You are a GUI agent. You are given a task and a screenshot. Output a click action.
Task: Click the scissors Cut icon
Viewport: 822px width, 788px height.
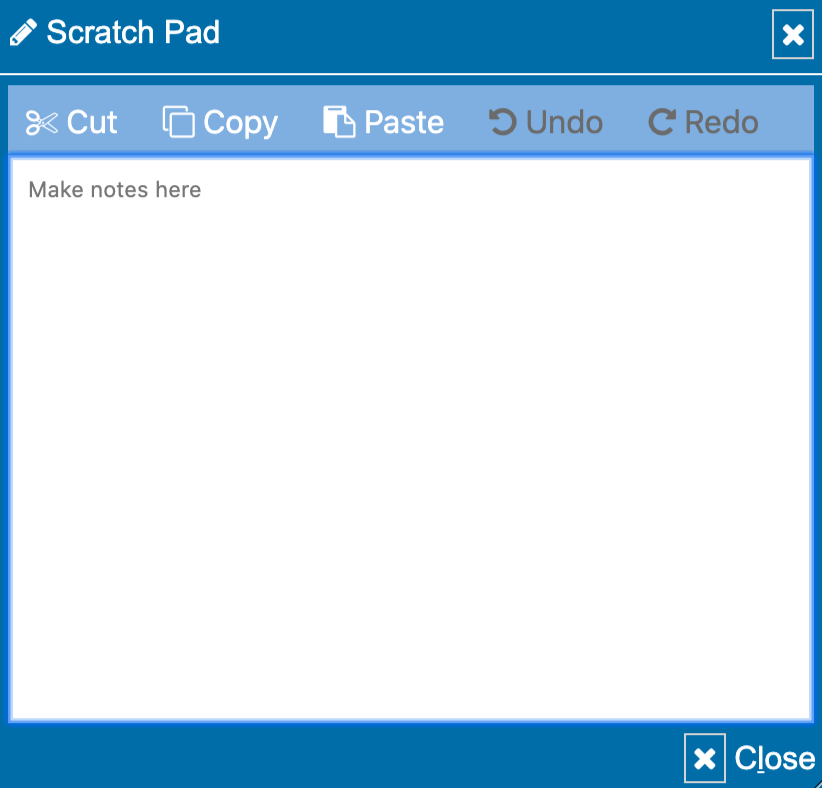point(43,120)
